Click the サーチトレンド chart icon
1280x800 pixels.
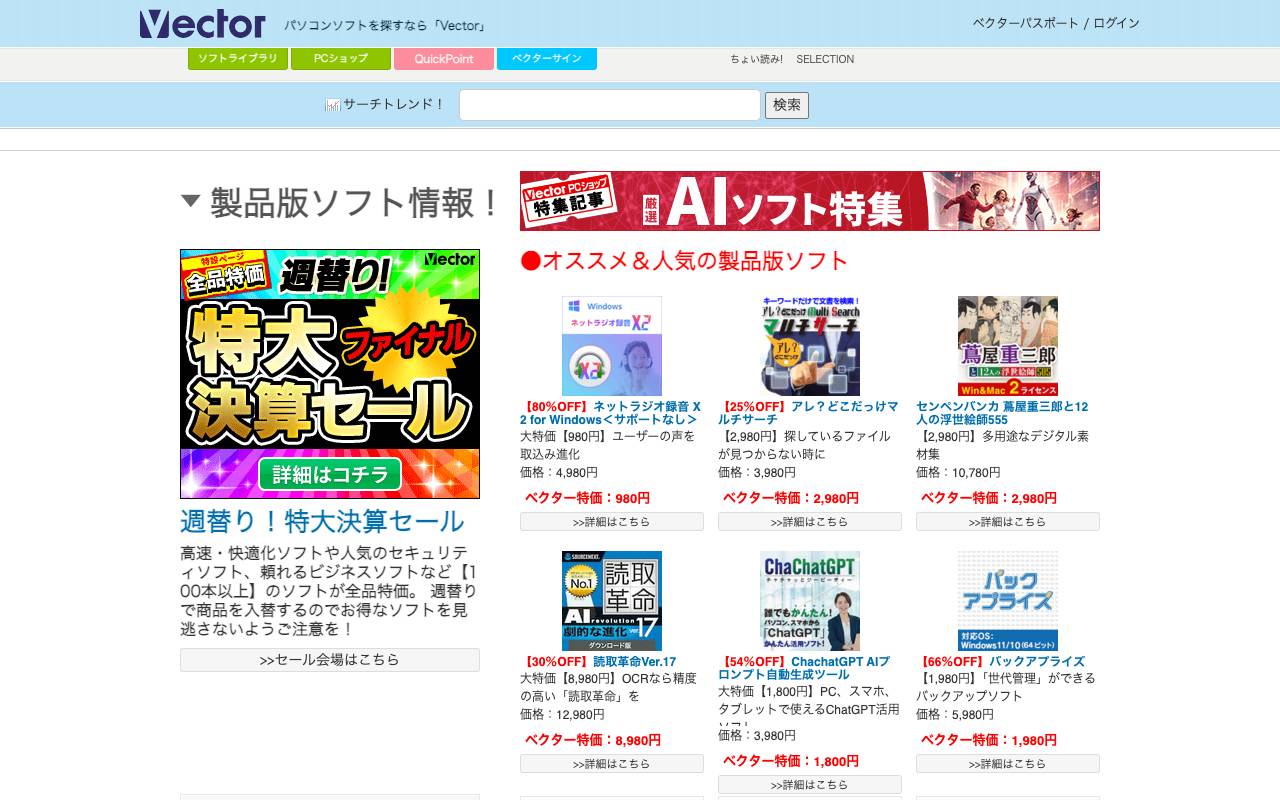coord(330,104)
